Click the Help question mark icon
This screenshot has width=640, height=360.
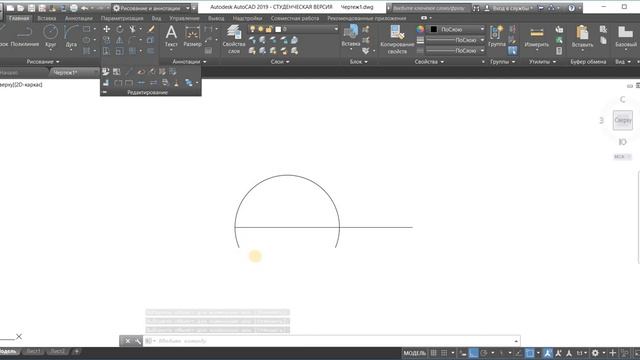[x=571, y=8]
